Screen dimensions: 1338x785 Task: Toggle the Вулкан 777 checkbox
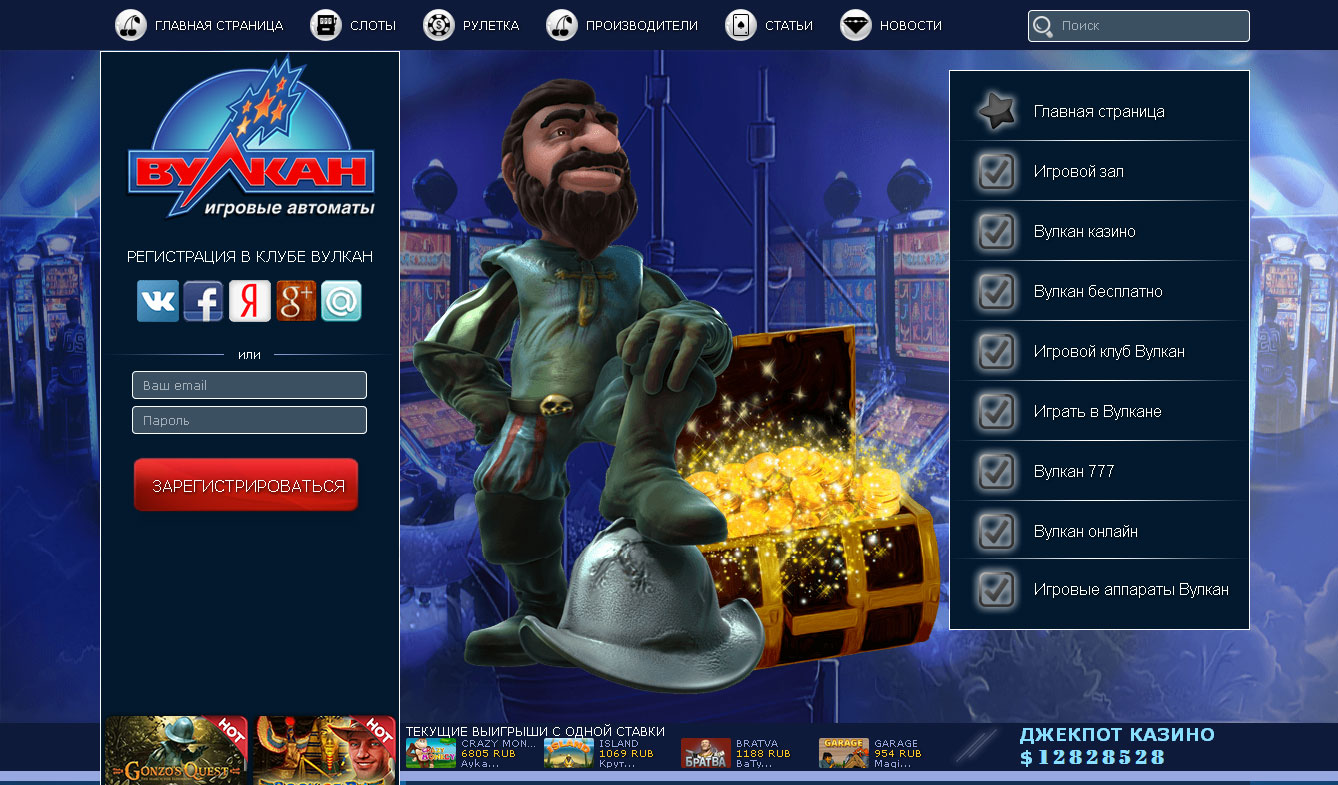pyautogui.click(x=997, y=471)
